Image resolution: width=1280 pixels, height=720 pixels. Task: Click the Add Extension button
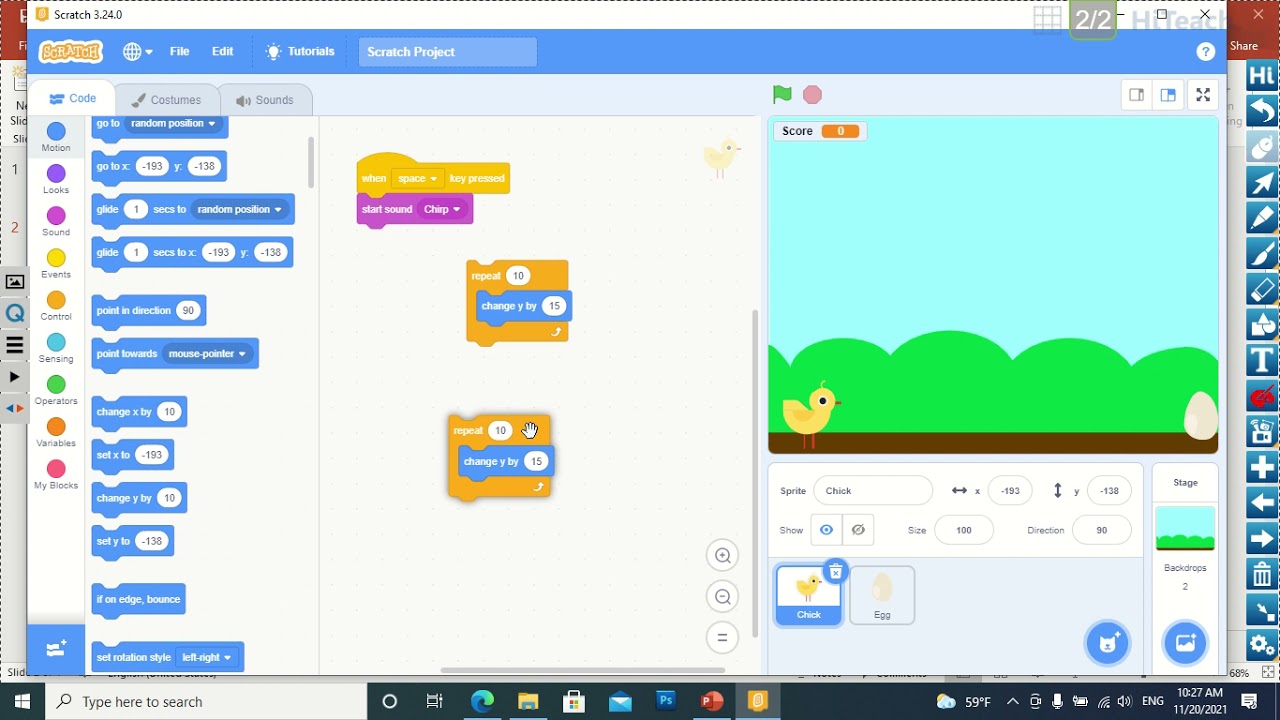tap(56, 649)
